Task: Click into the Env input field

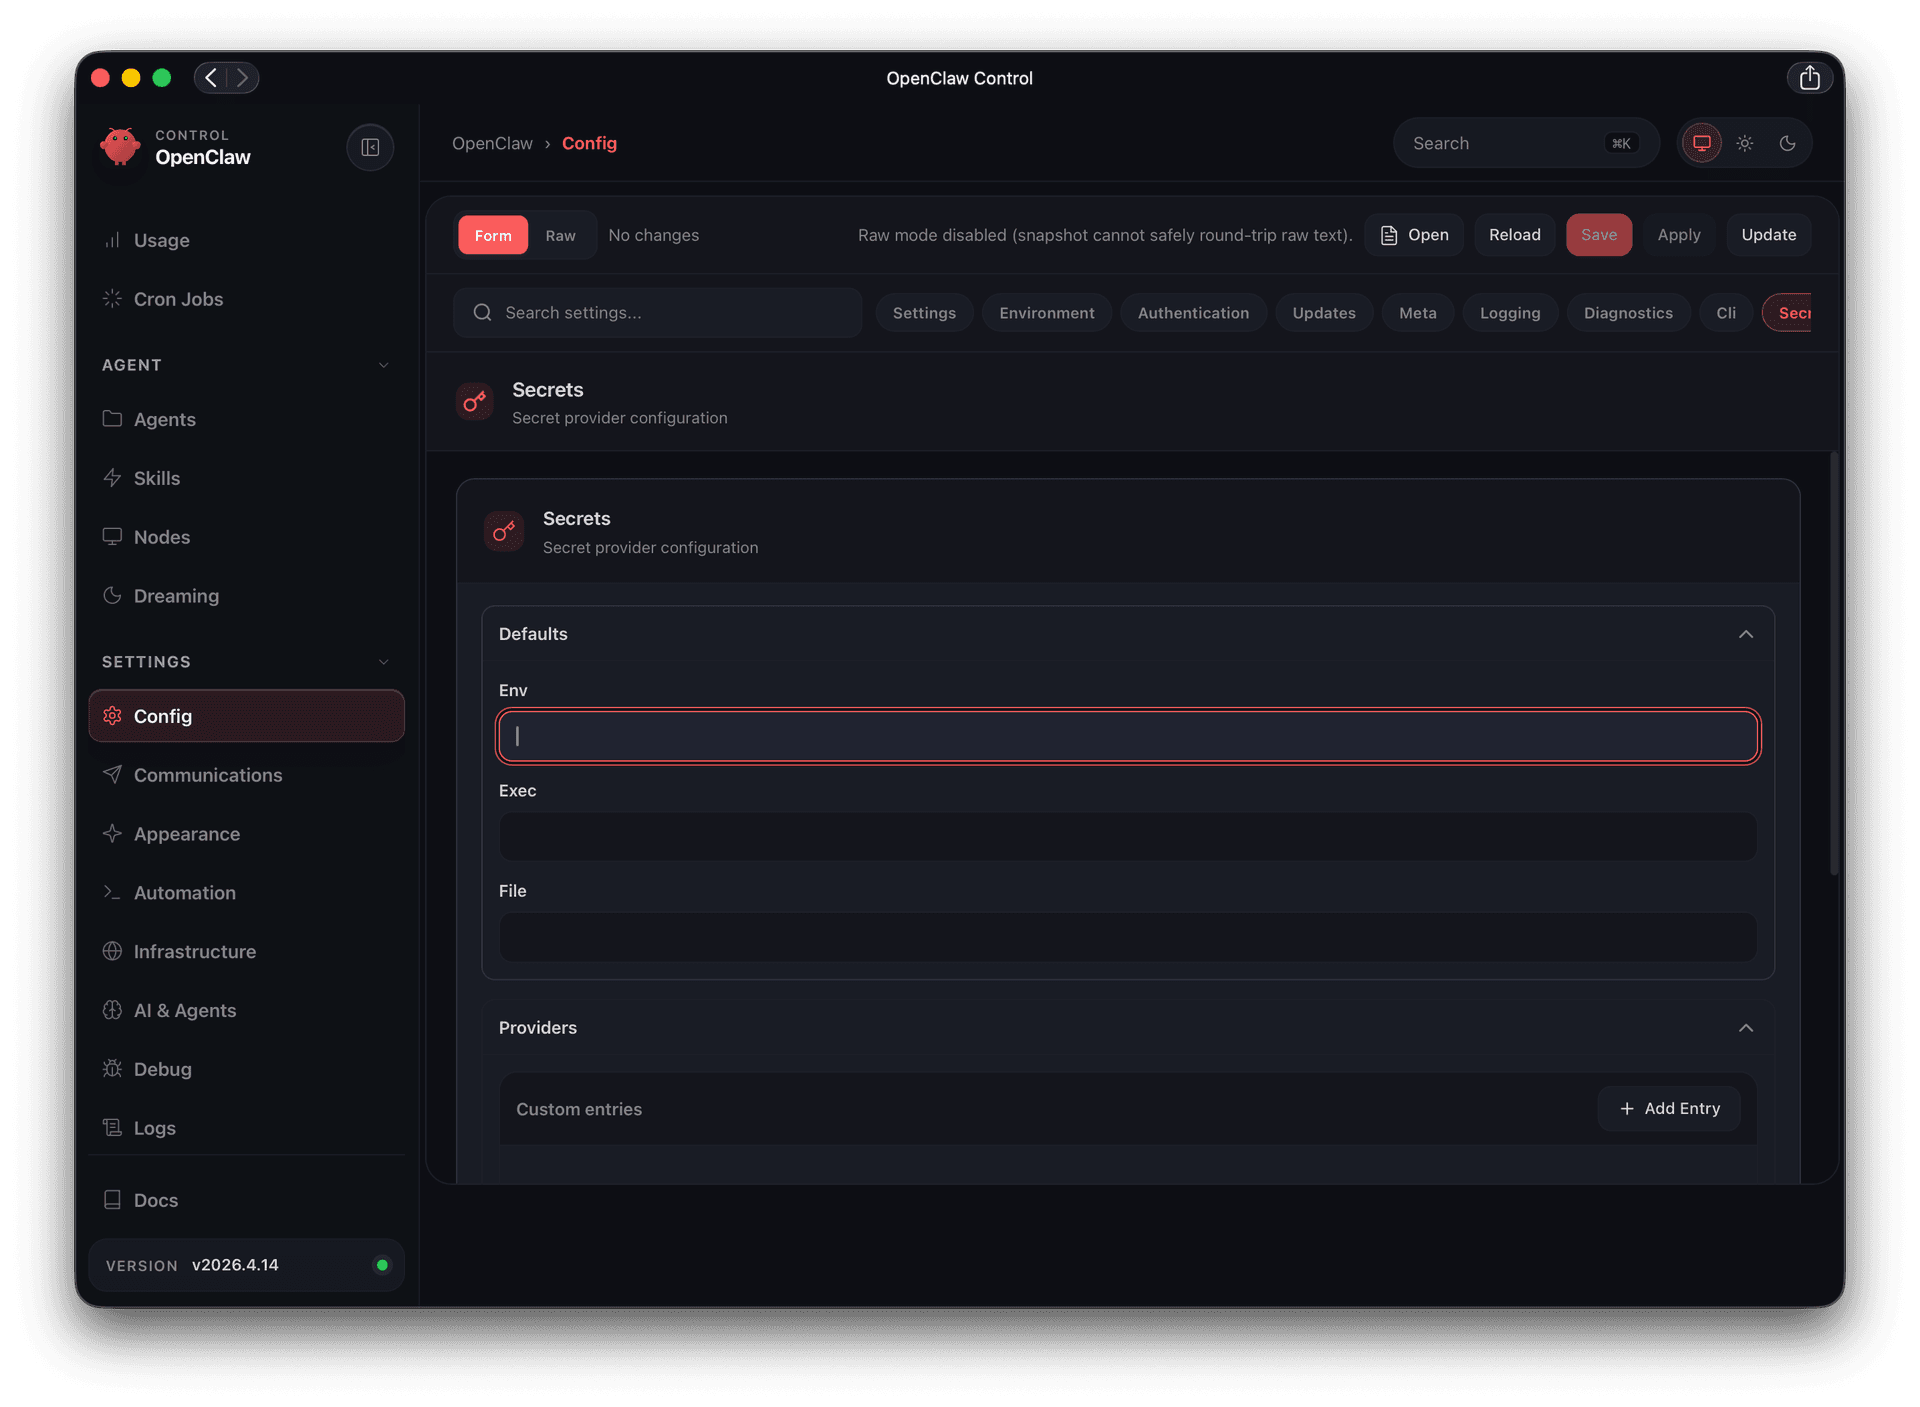Action: click(1128, 736)
